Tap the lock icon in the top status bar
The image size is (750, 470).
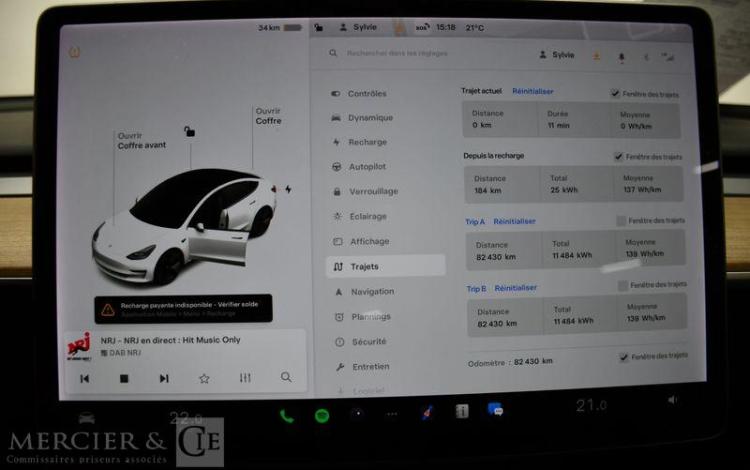tap(319, 27)
